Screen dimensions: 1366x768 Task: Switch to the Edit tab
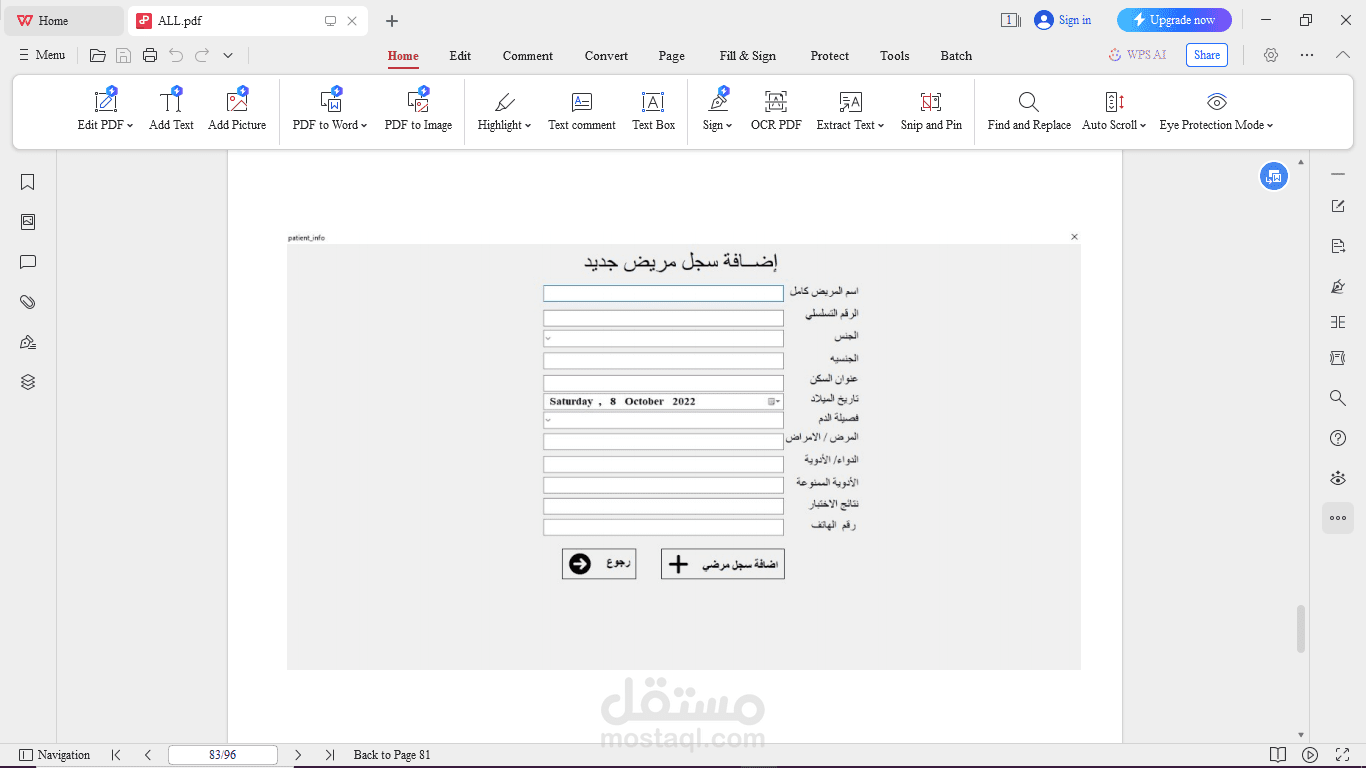click(x=460, y=56)
